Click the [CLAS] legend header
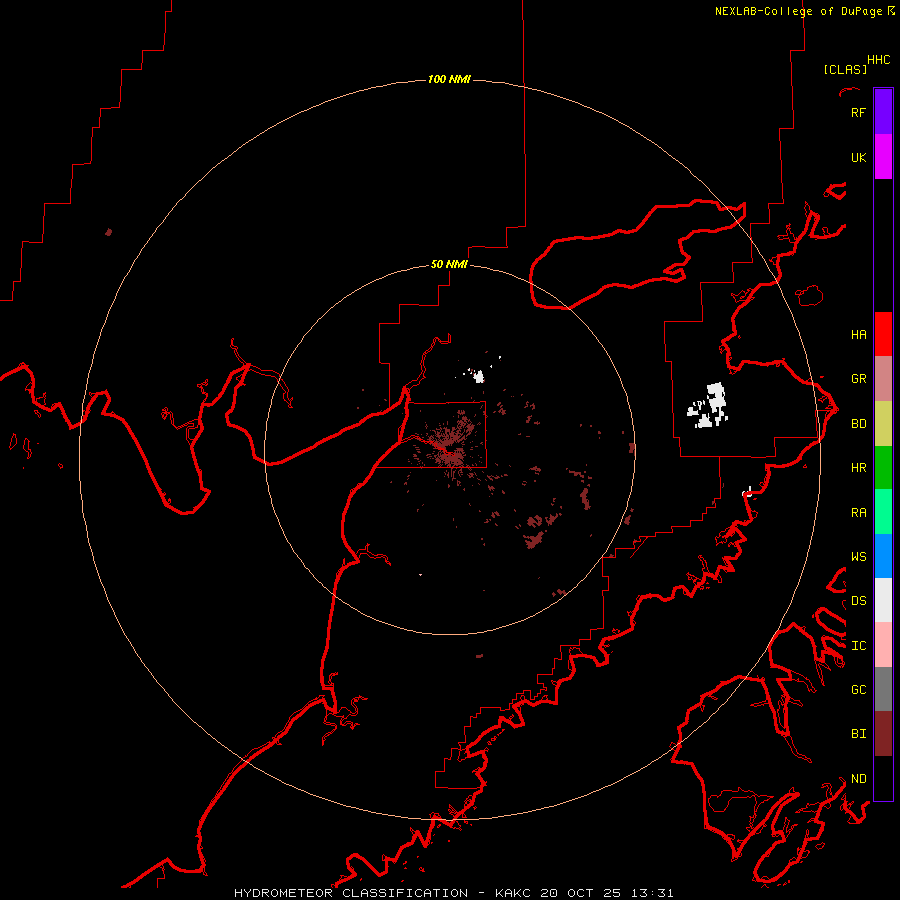Image resolution: width=900 pixels, height=900 pixels. [x=845, y=69]
